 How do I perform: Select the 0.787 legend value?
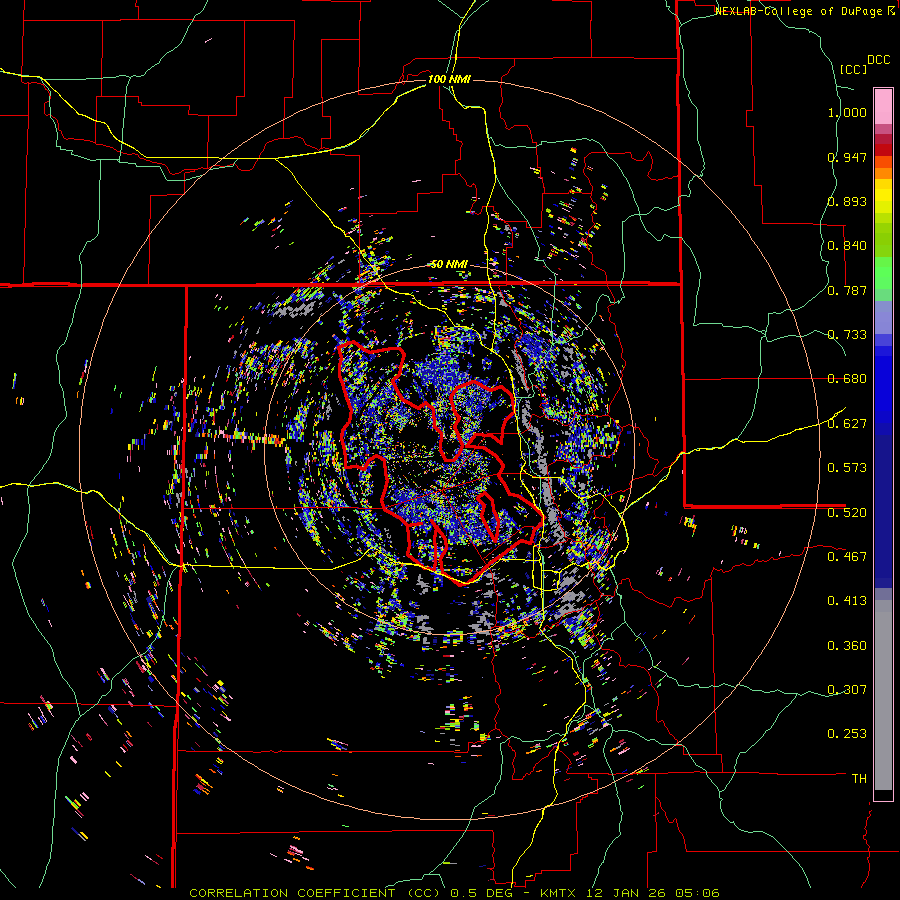tap(847, 290)
